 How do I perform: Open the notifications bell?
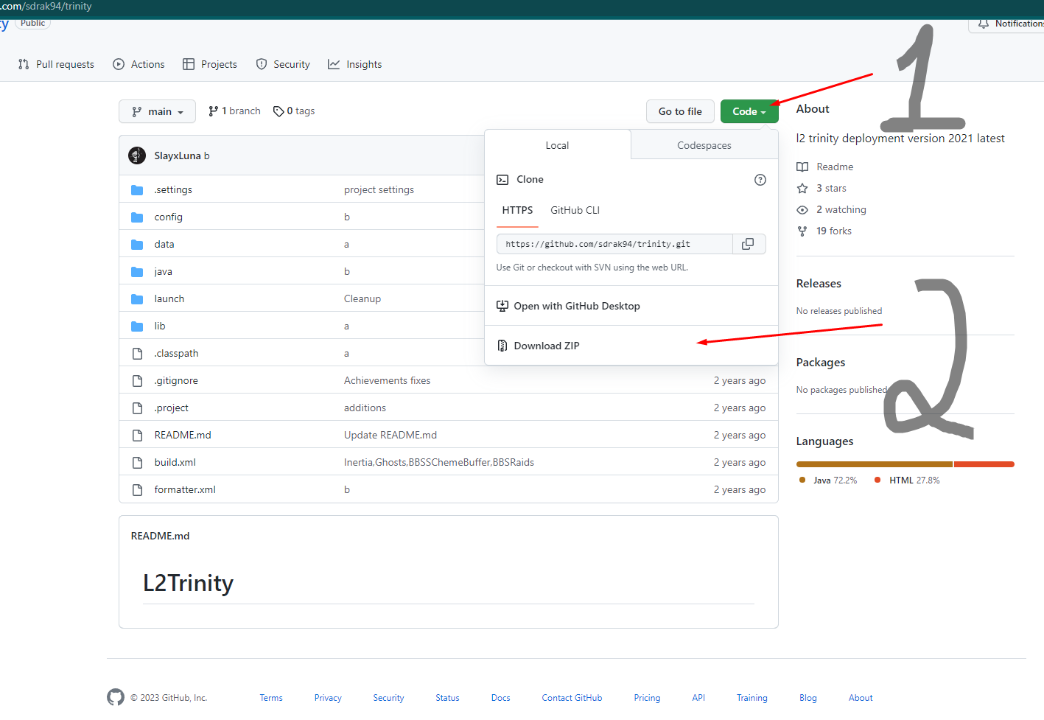point(983,24)
